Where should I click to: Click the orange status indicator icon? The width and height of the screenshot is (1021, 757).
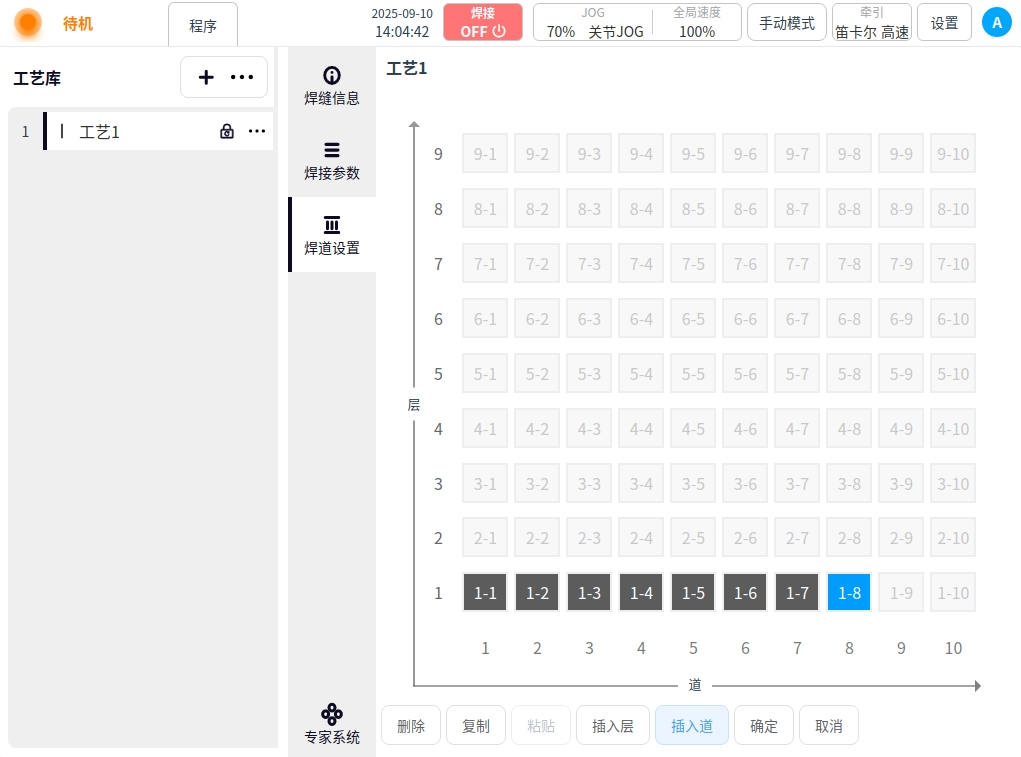(x=28, y=22)
